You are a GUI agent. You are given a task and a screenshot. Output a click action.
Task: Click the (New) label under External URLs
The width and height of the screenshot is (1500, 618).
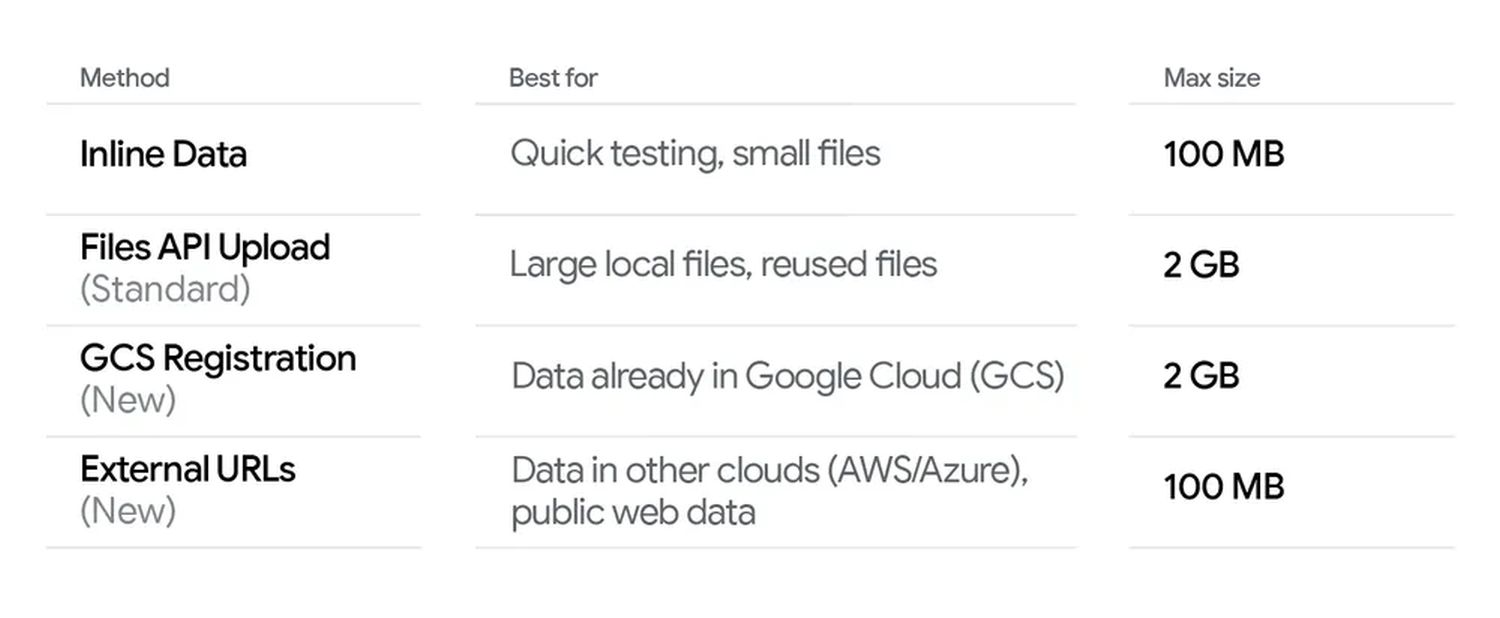128,511
